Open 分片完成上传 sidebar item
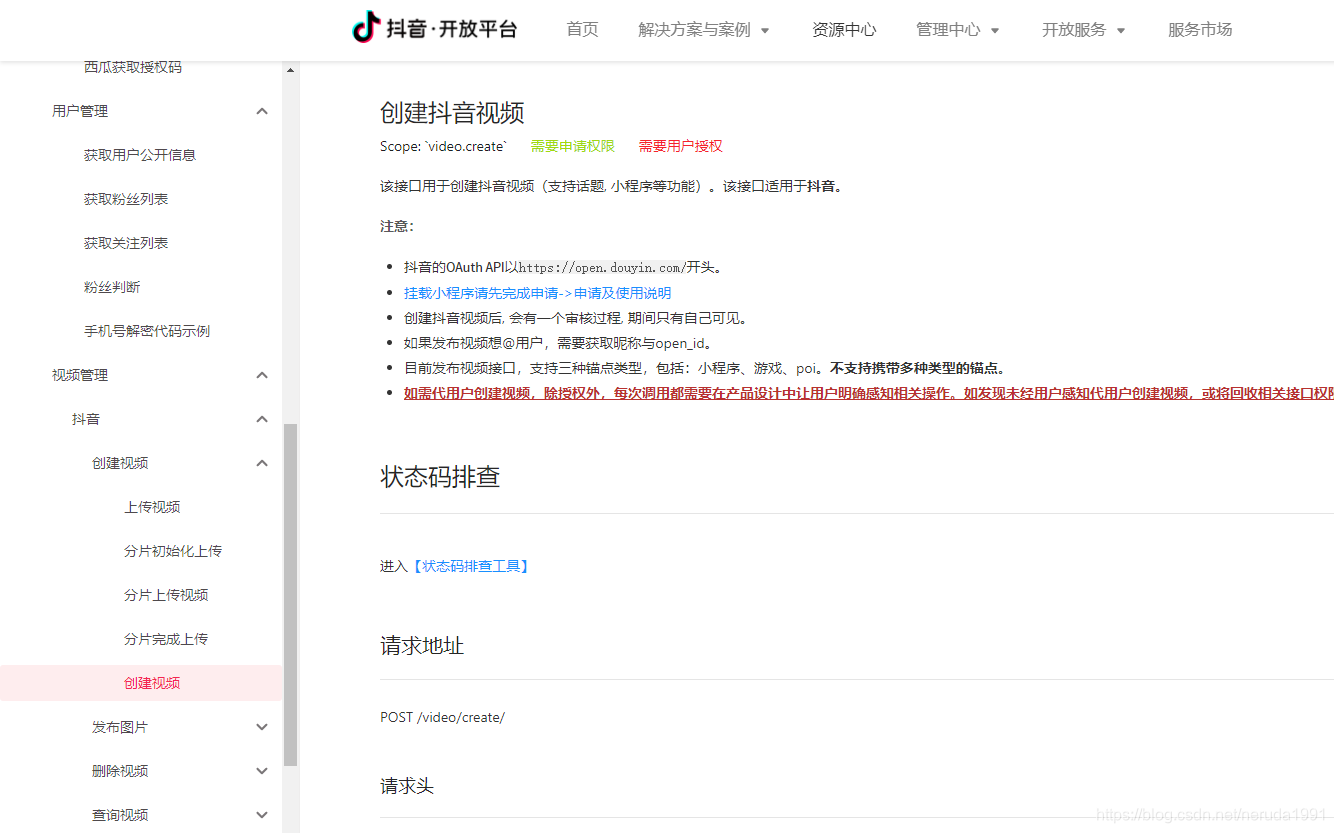1334x833 pixels. (x=166, y=639)
